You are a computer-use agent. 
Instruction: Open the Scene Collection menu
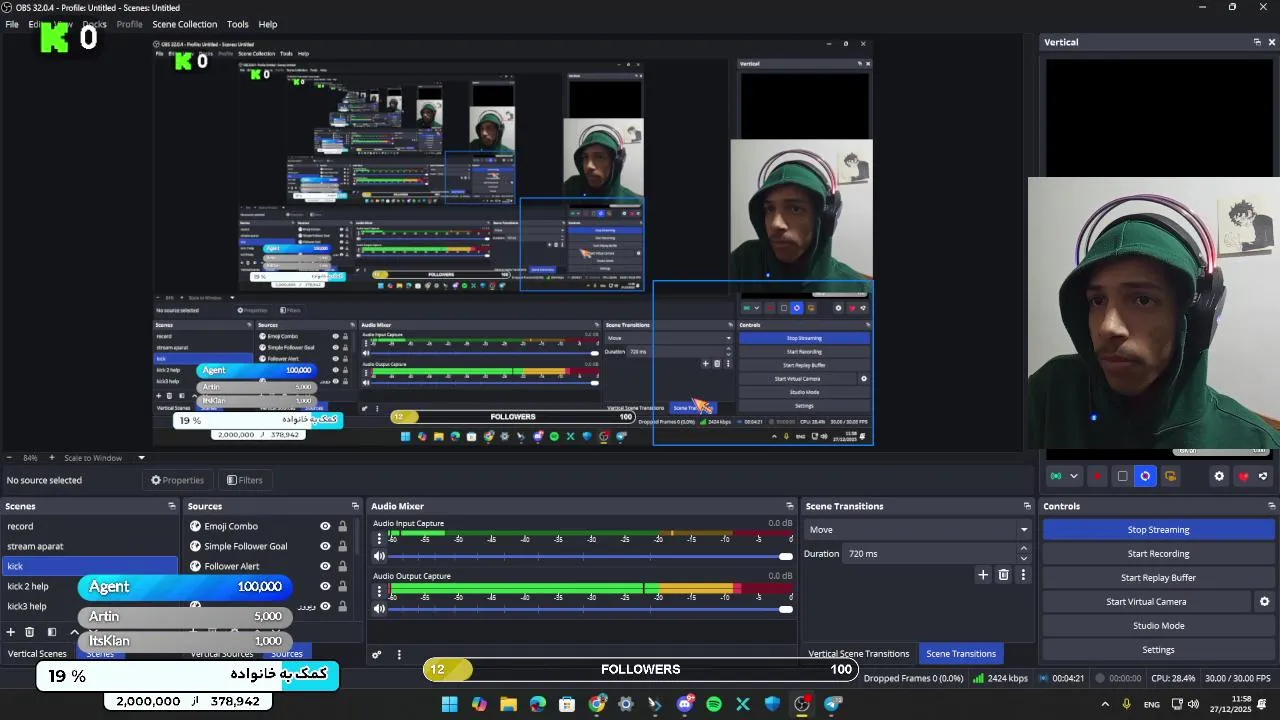point(184,24)
